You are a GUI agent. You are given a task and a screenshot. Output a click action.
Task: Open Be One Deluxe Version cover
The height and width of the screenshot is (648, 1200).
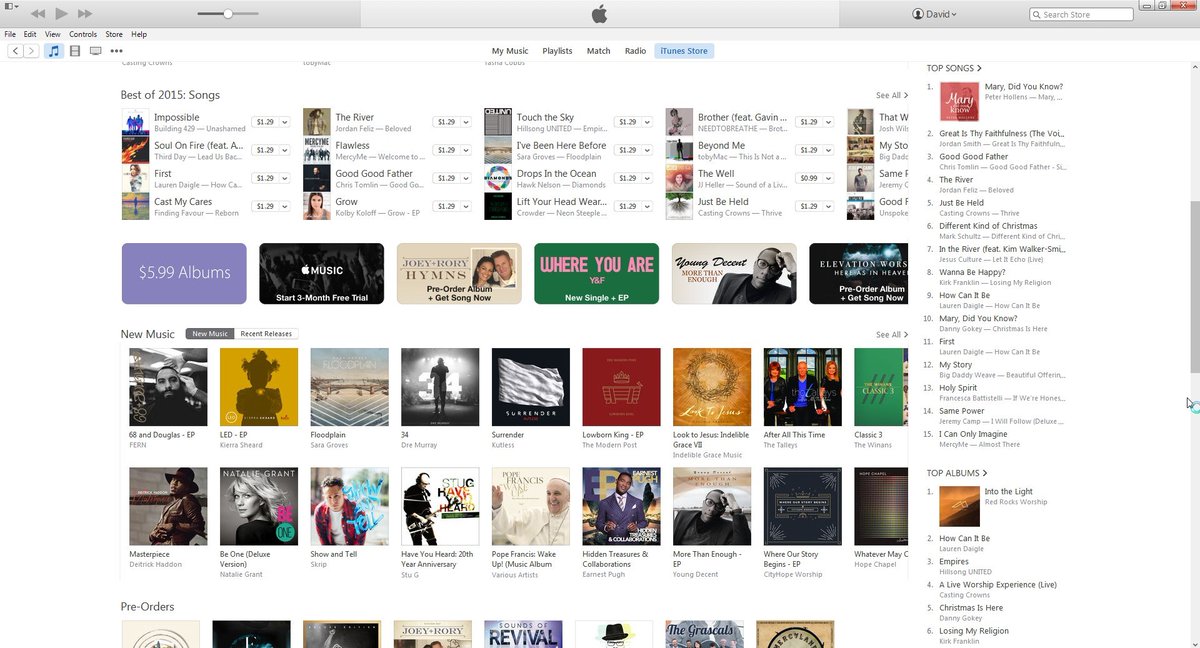(x=259, y=506)
